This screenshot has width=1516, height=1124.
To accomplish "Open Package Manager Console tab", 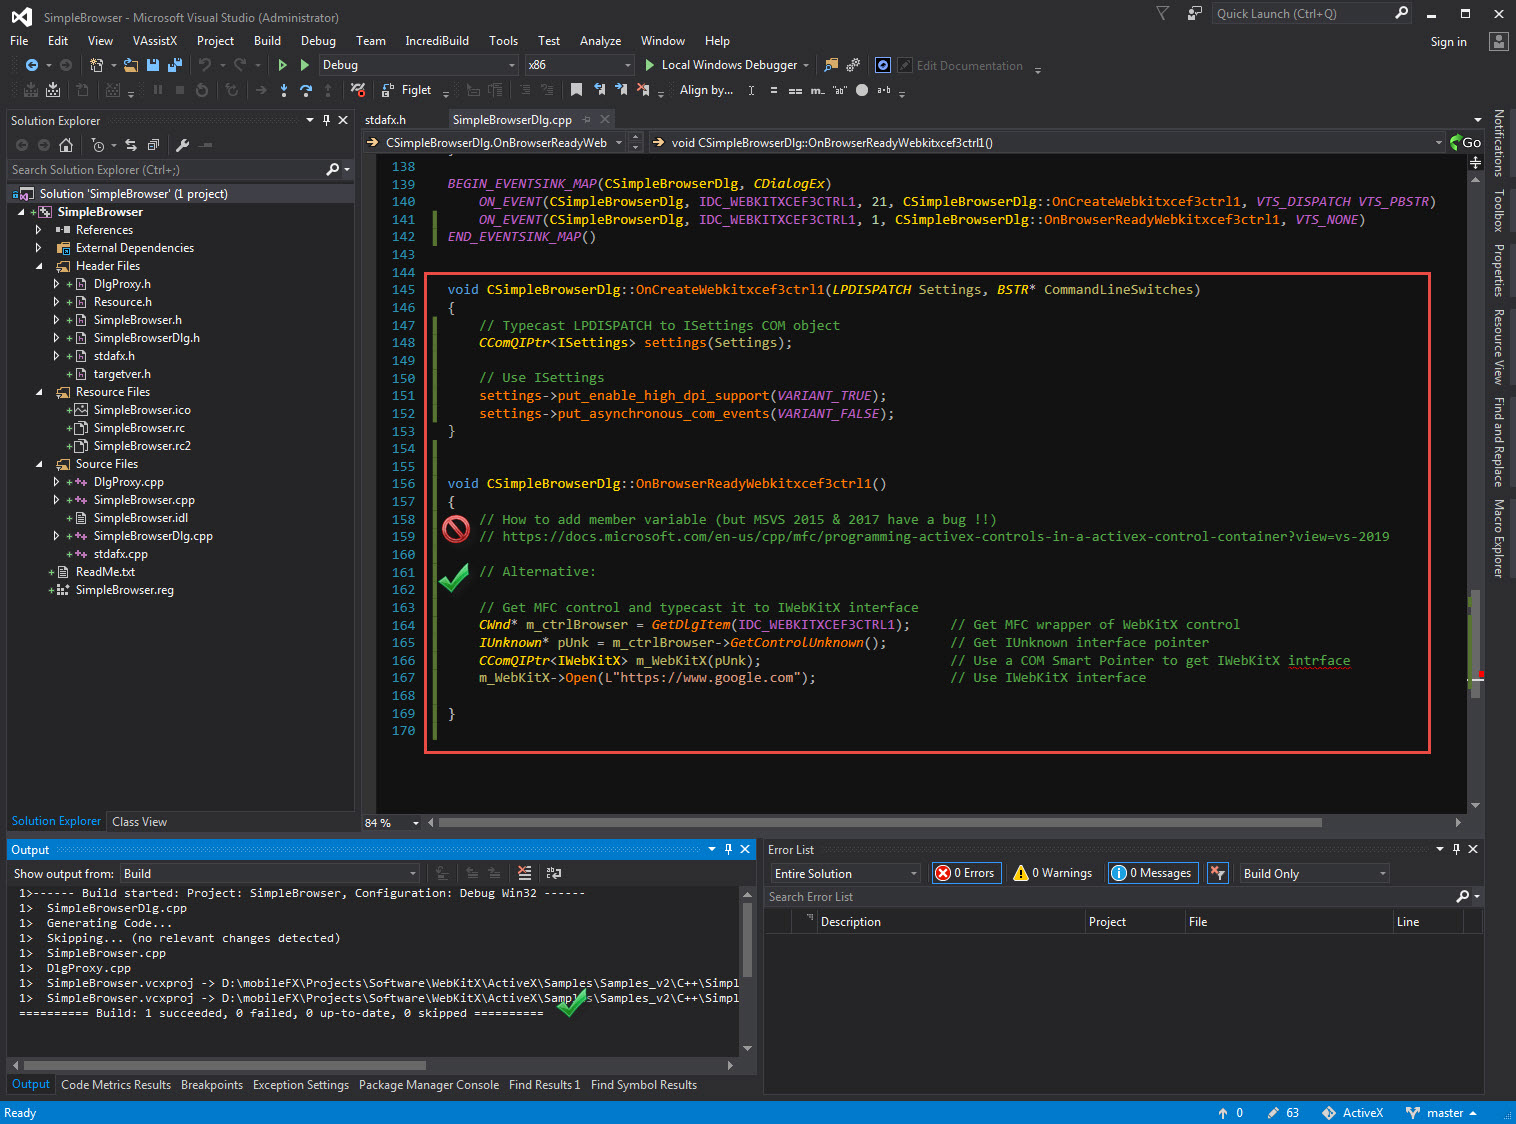I will coord(429,1085).
